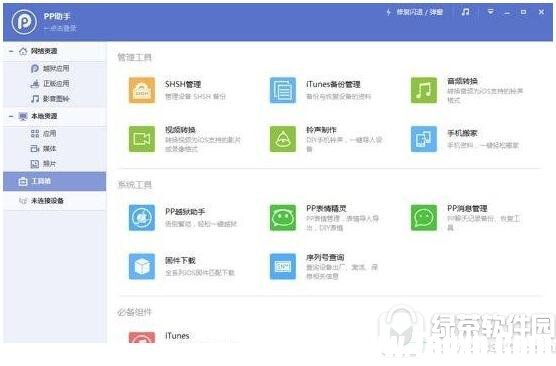The width and height of the screenshot is (556, 366).
Task: Open 应用 under 本地资源
Action: (x=44, y=134)
